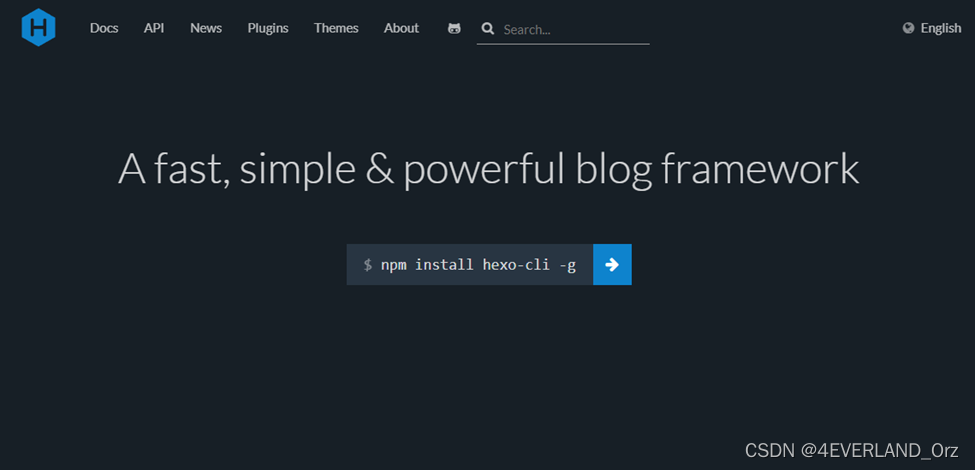Click the '-g' flag in the install command

(x=567, y=265)
